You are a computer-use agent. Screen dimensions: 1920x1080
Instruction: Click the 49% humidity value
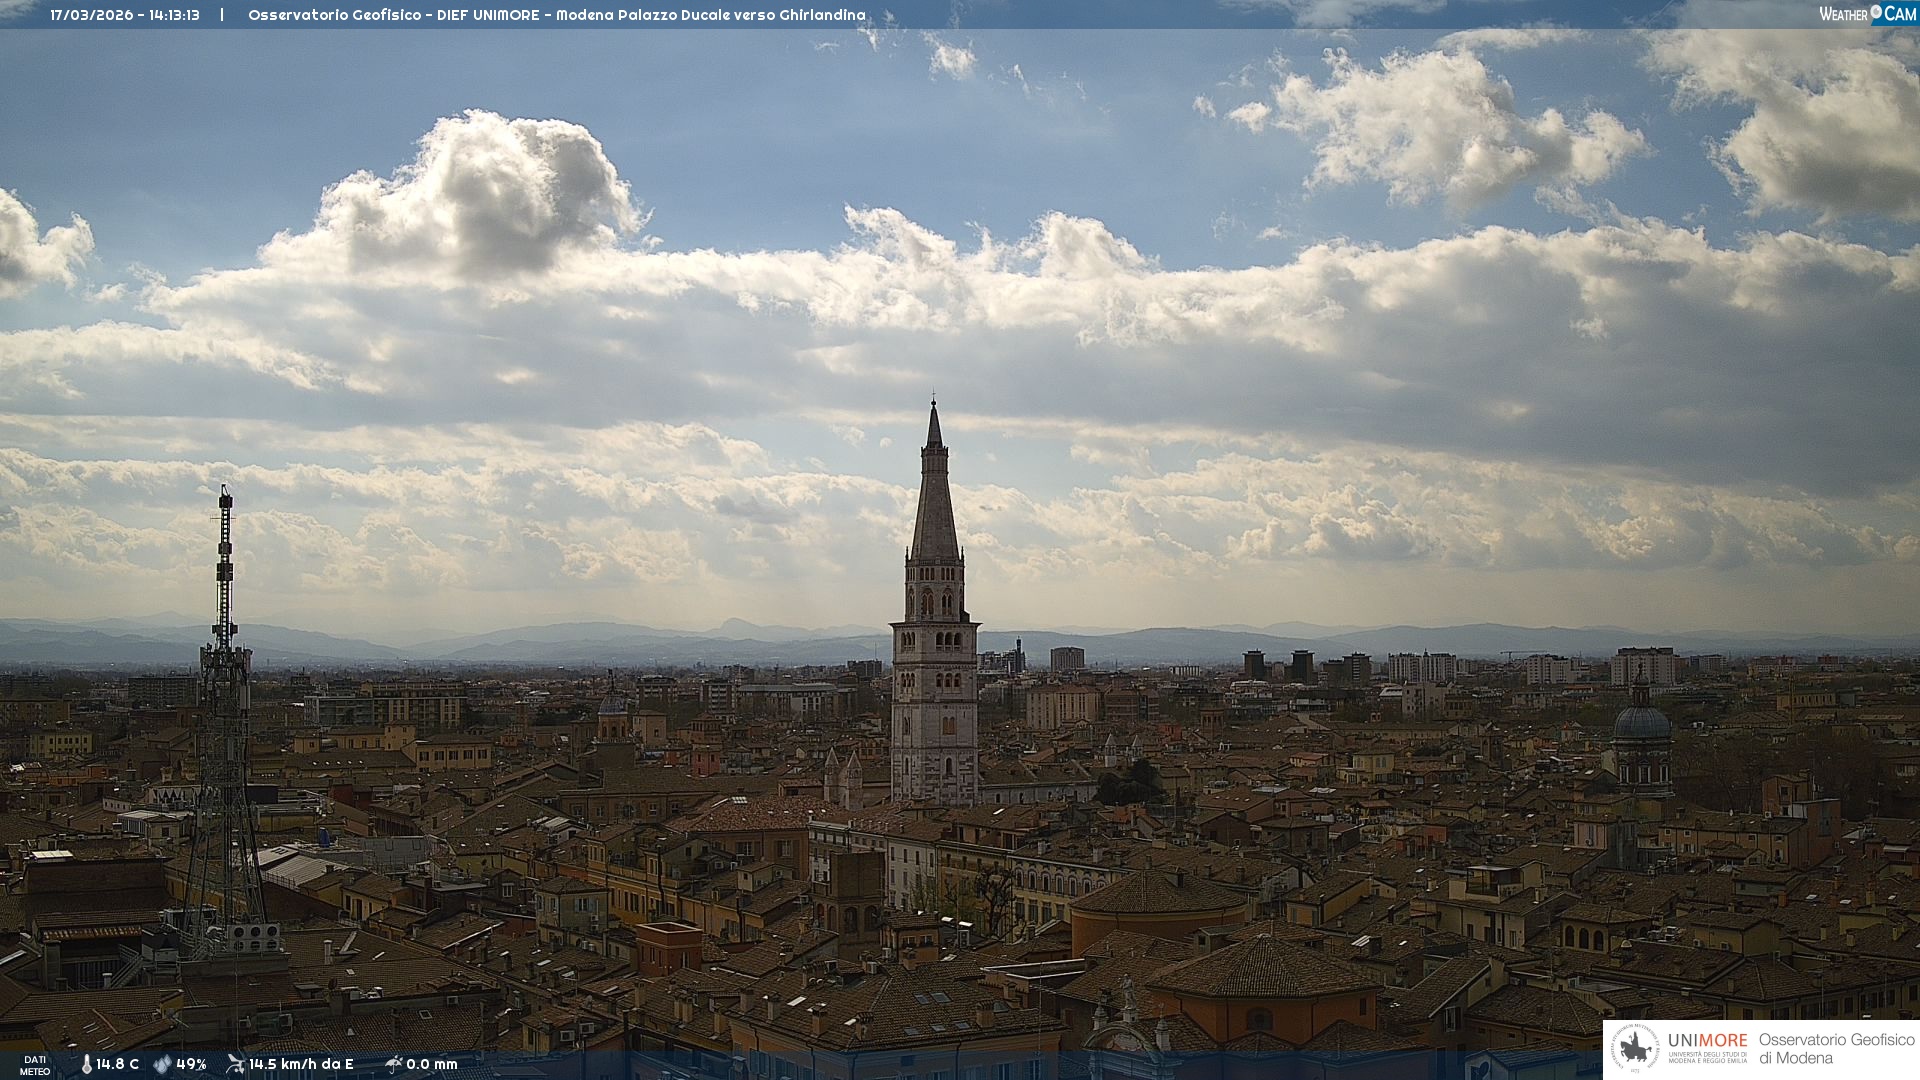(x=191, y=1064)
